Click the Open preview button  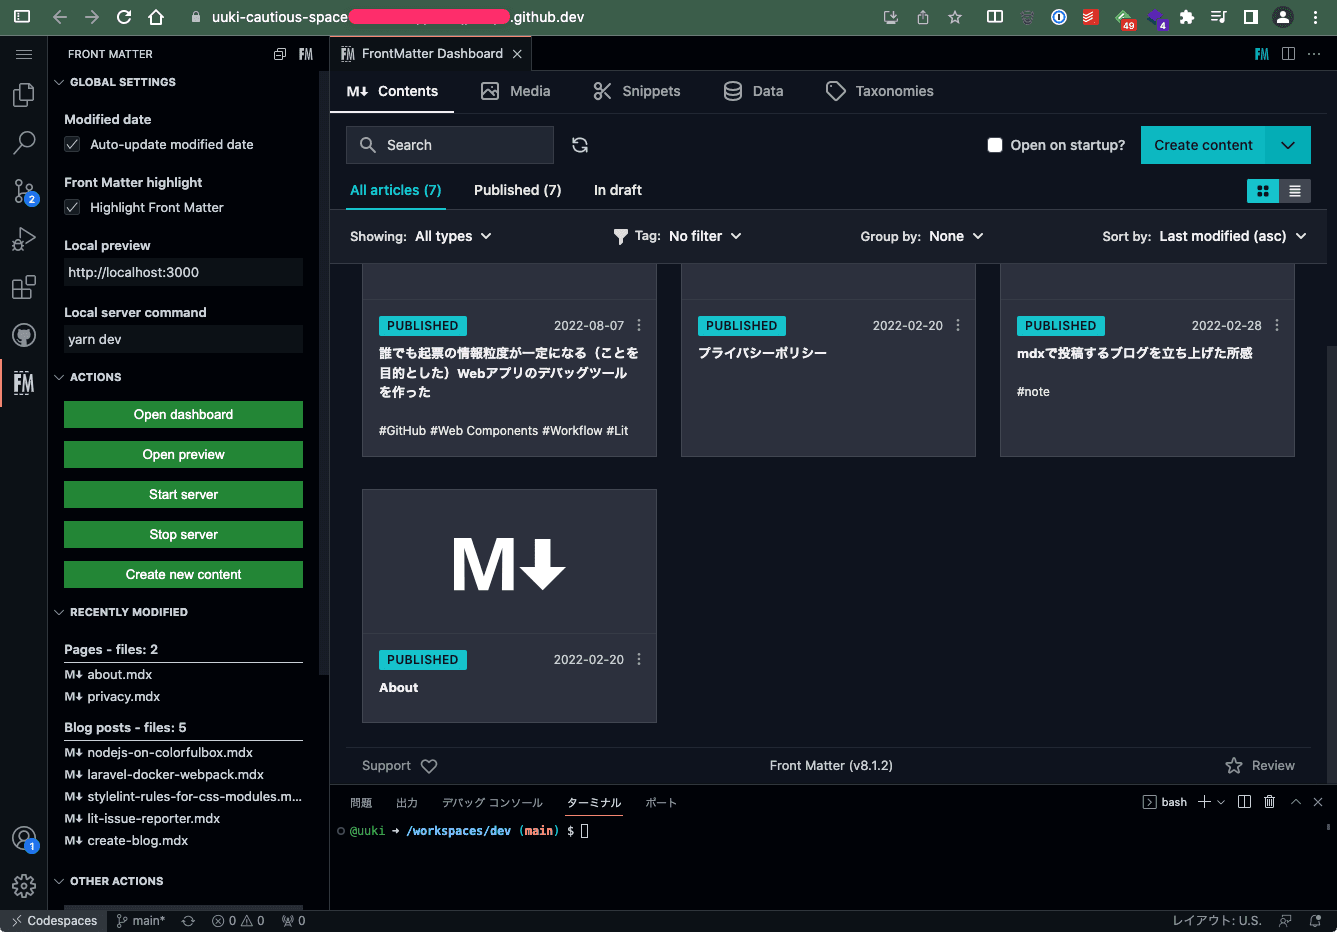(x=183, y=454)
